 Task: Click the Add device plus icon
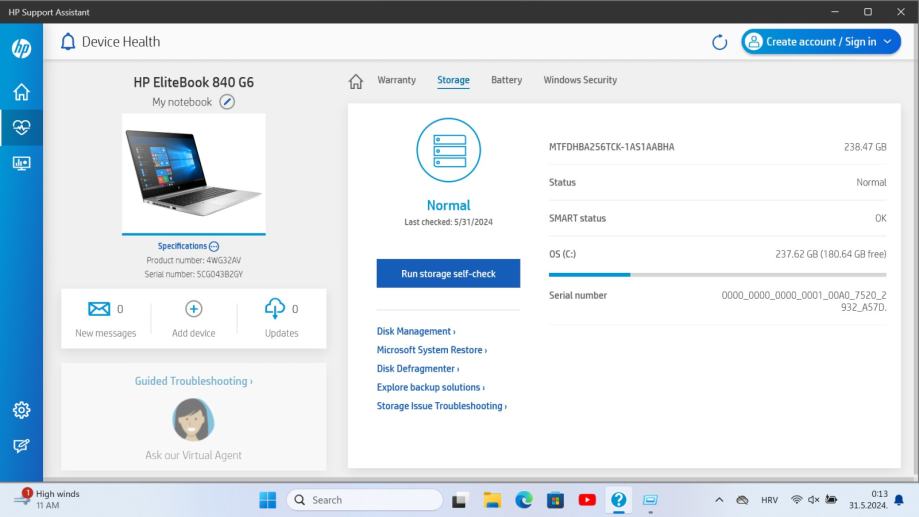194,309
